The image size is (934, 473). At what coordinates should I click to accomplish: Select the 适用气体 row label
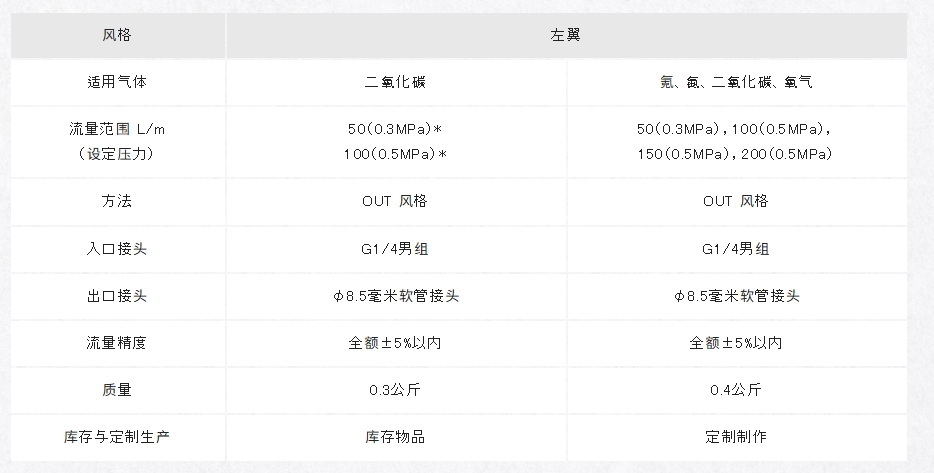click(117, 82)
